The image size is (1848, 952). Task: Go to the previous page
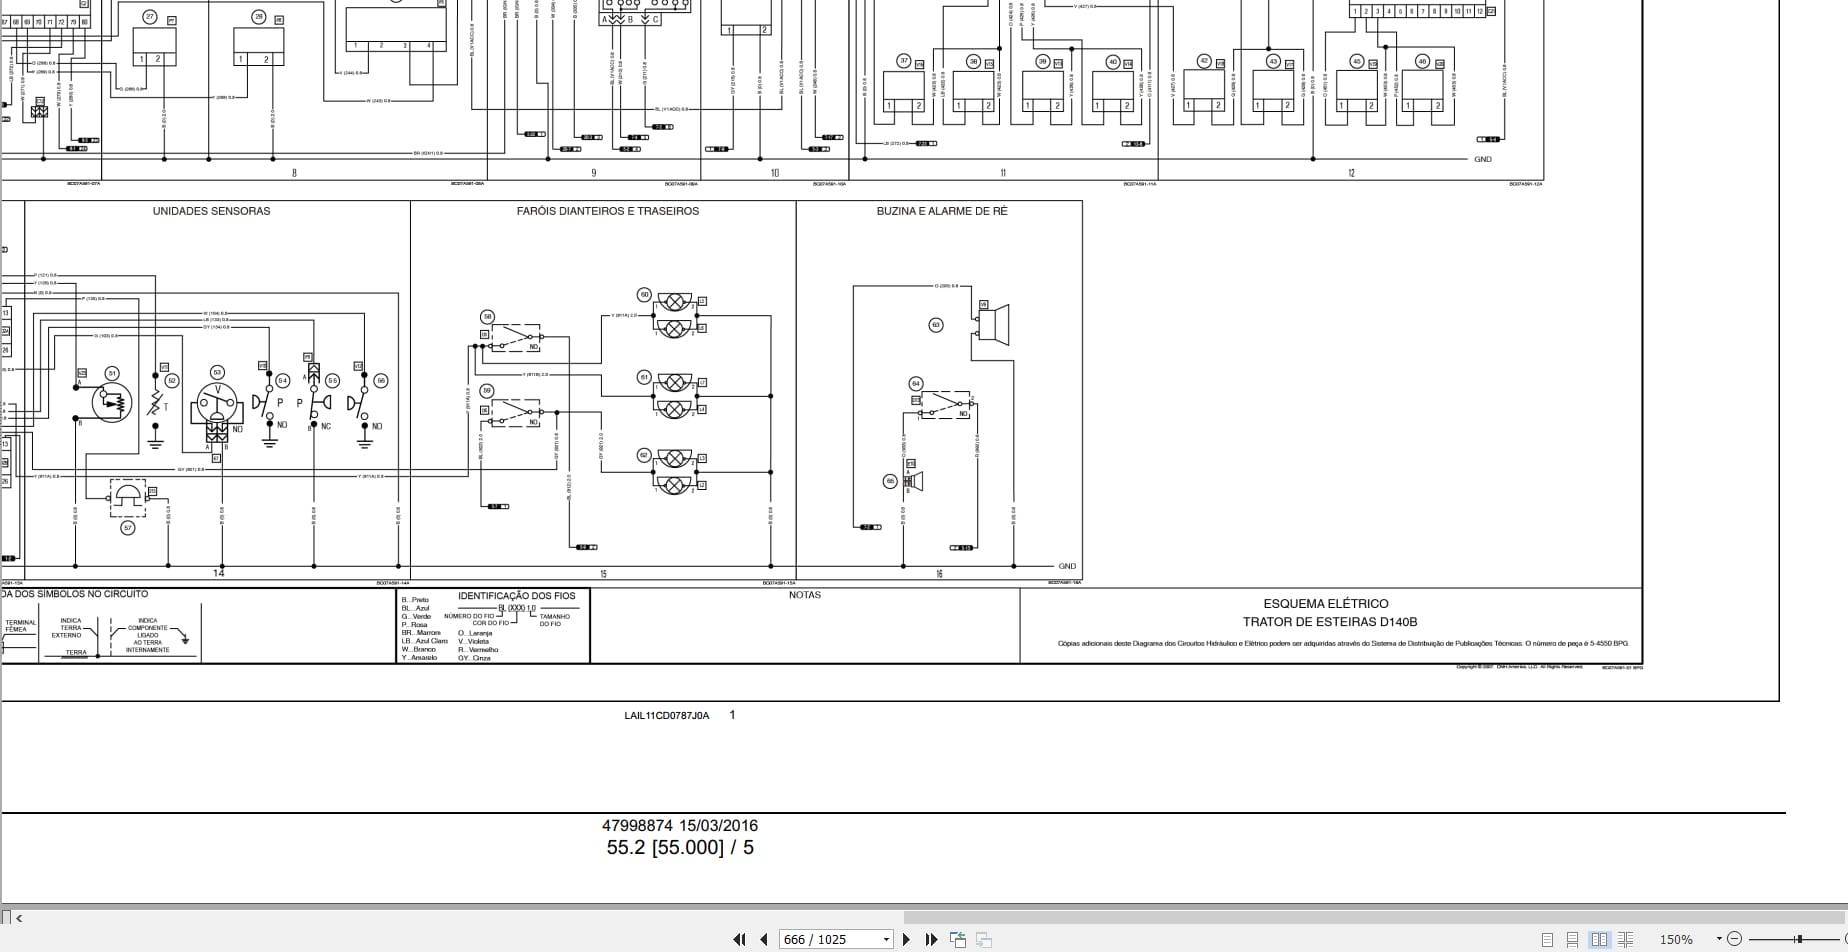pyautogui.click(x=764, y=939)
